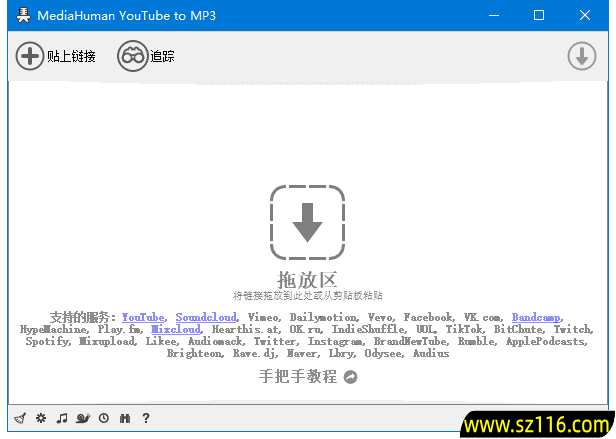Screen dimensions: 616x439
Task: Click the arrow icon beside the tutorial text
Action: coord(350,377)
